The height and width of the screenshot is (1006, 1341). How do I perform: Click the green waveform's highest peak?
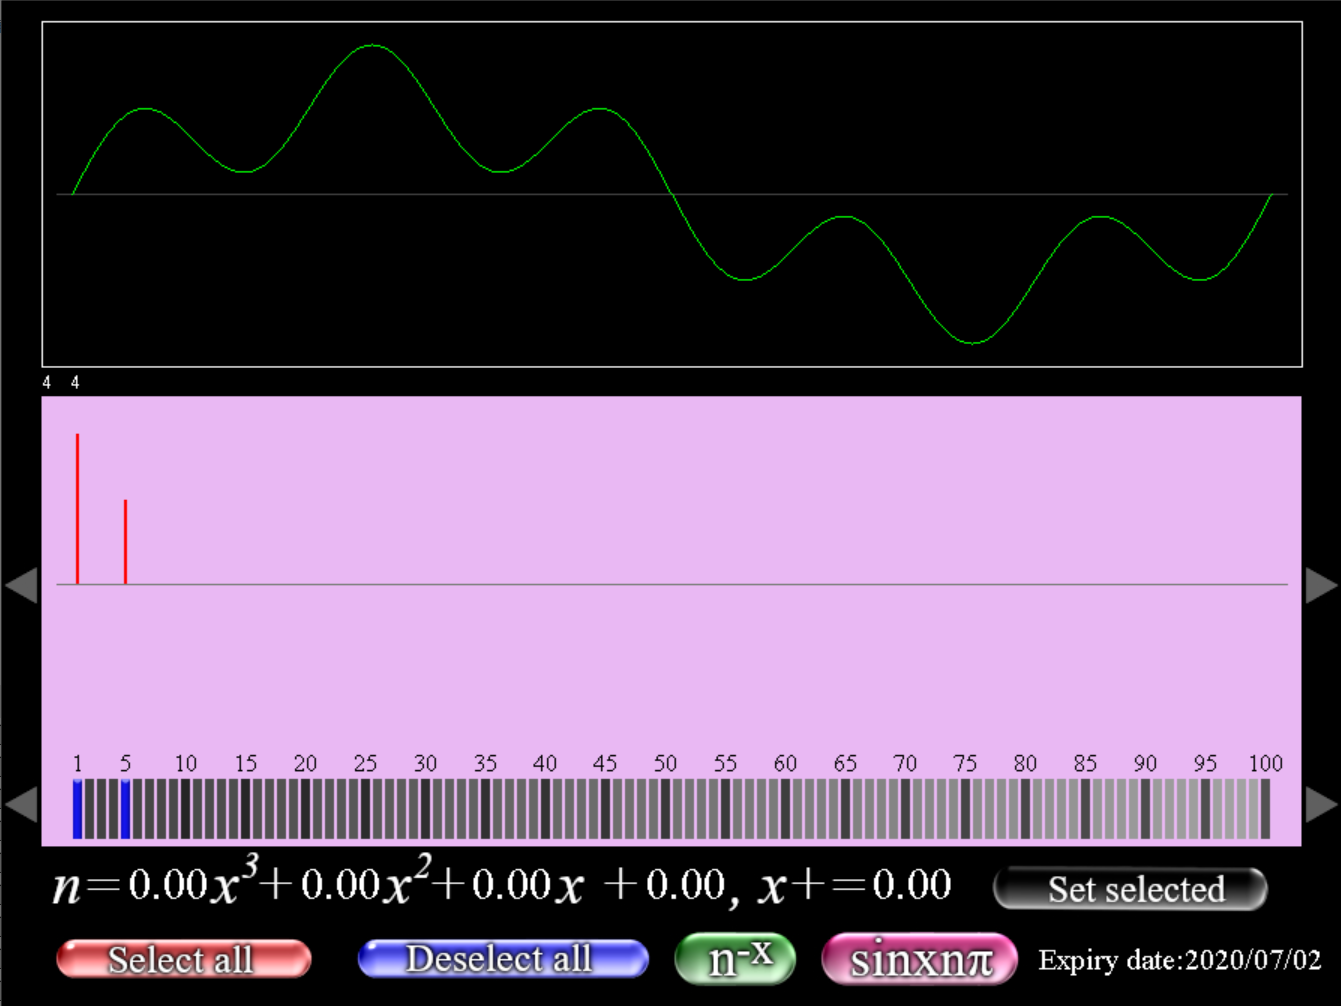click(x=372, y=45)
